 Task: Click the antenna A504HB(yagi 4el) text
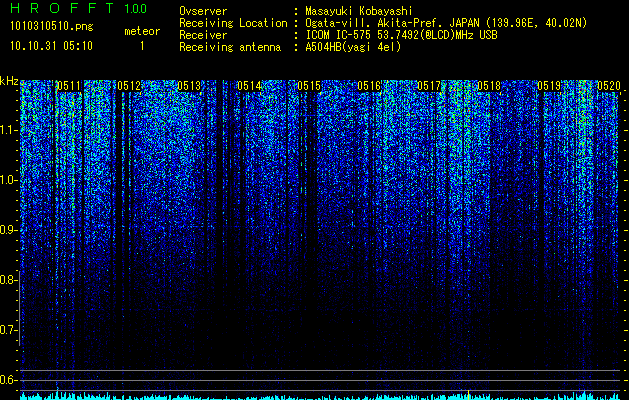(353, 47)
